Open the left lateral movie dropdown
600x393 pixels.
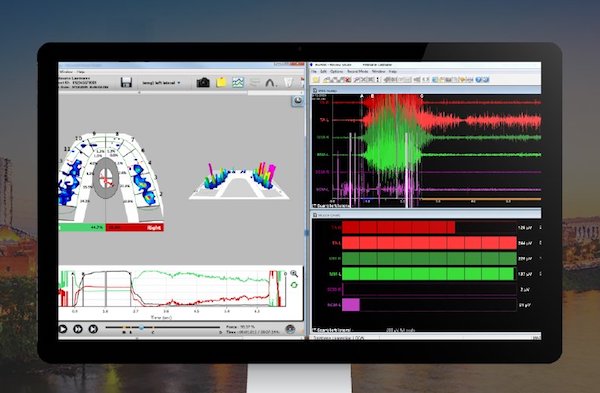tap(161, 83)
